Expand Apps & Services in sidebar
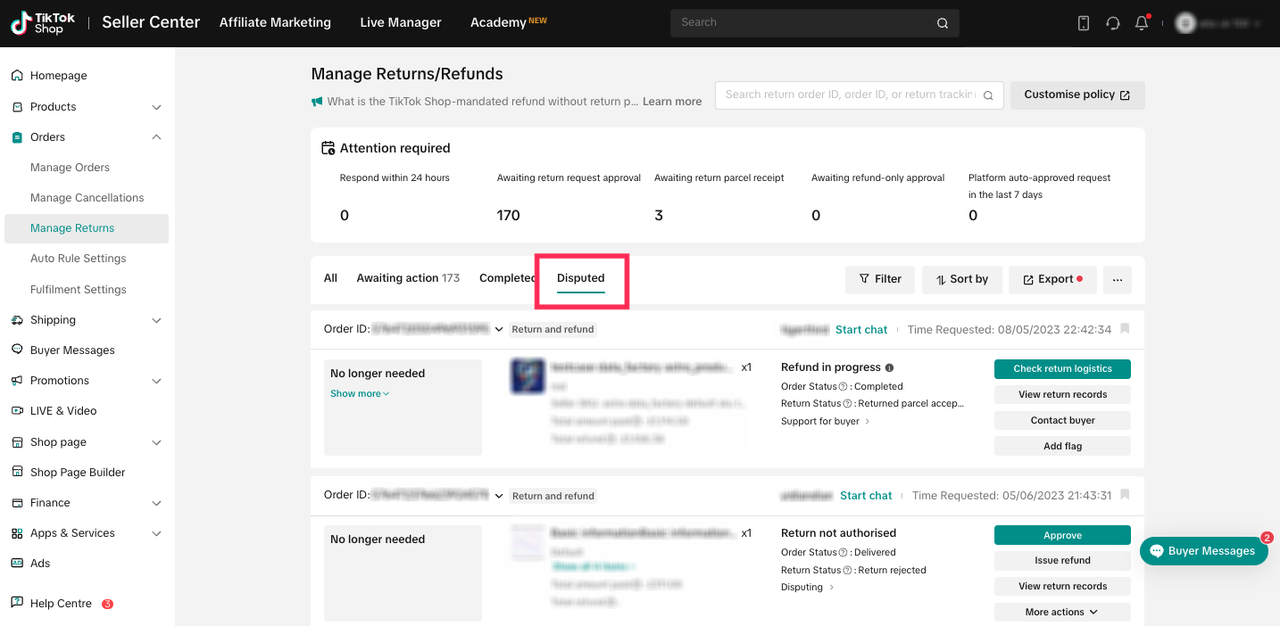Image resolution: width=1280 pixels, height=626 pixels. 156,534
